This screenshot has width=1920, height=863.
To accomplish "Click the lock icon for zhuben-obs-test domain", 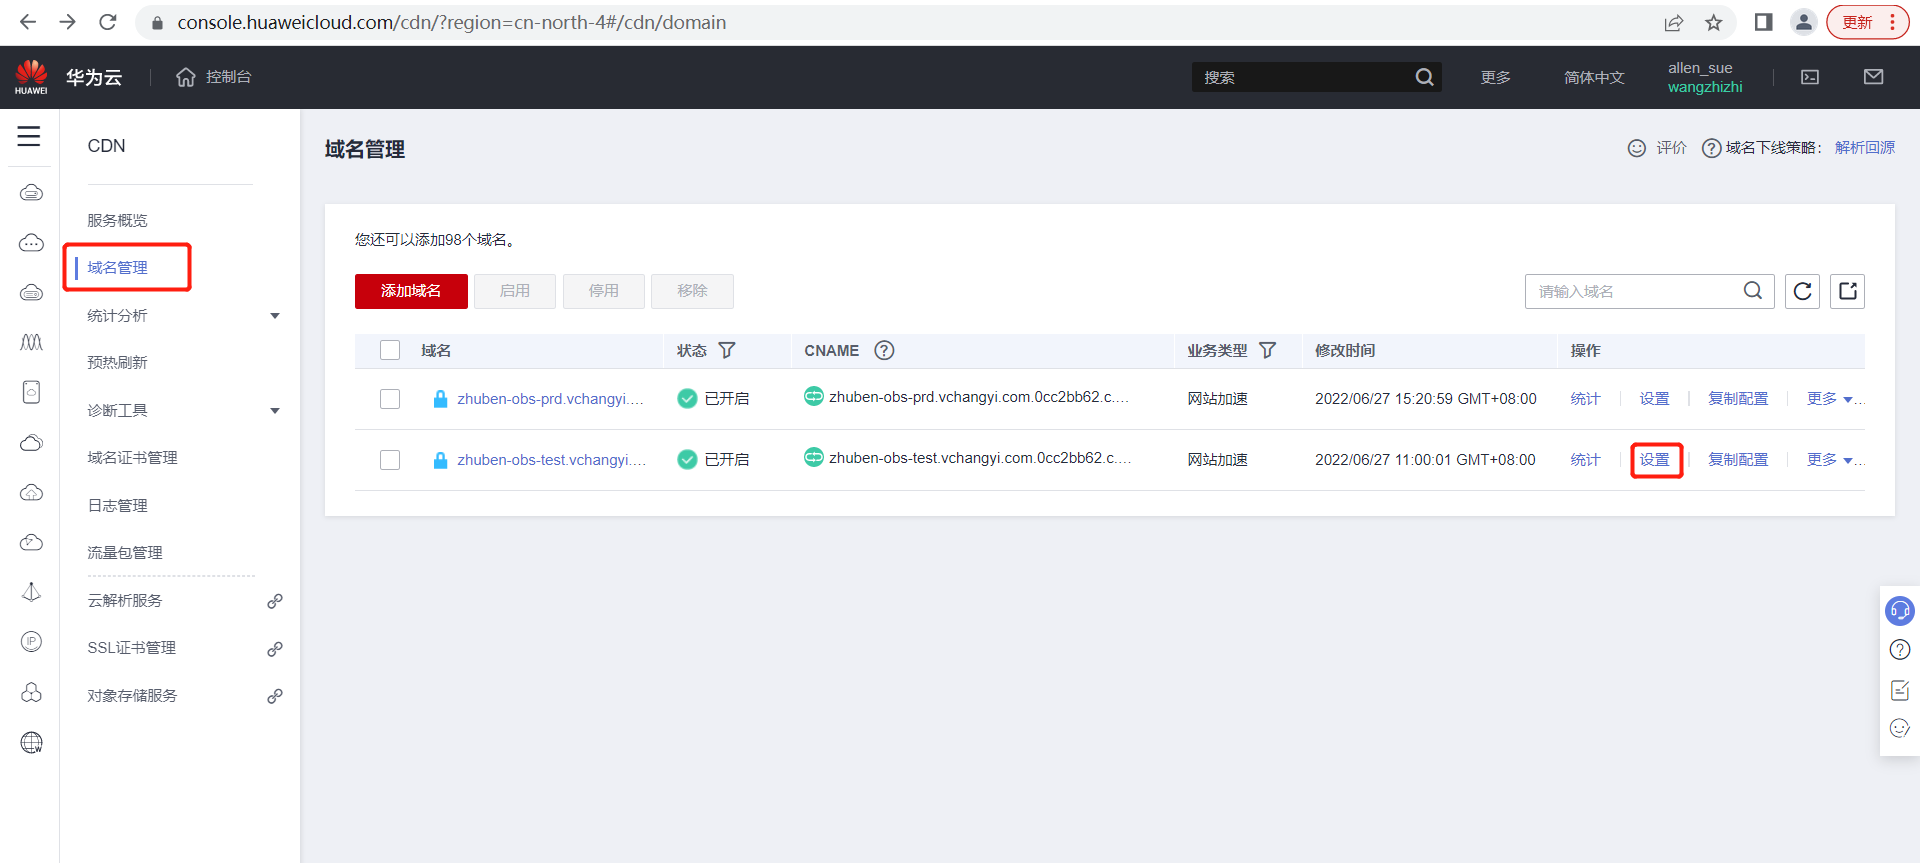I will (440, 460).
